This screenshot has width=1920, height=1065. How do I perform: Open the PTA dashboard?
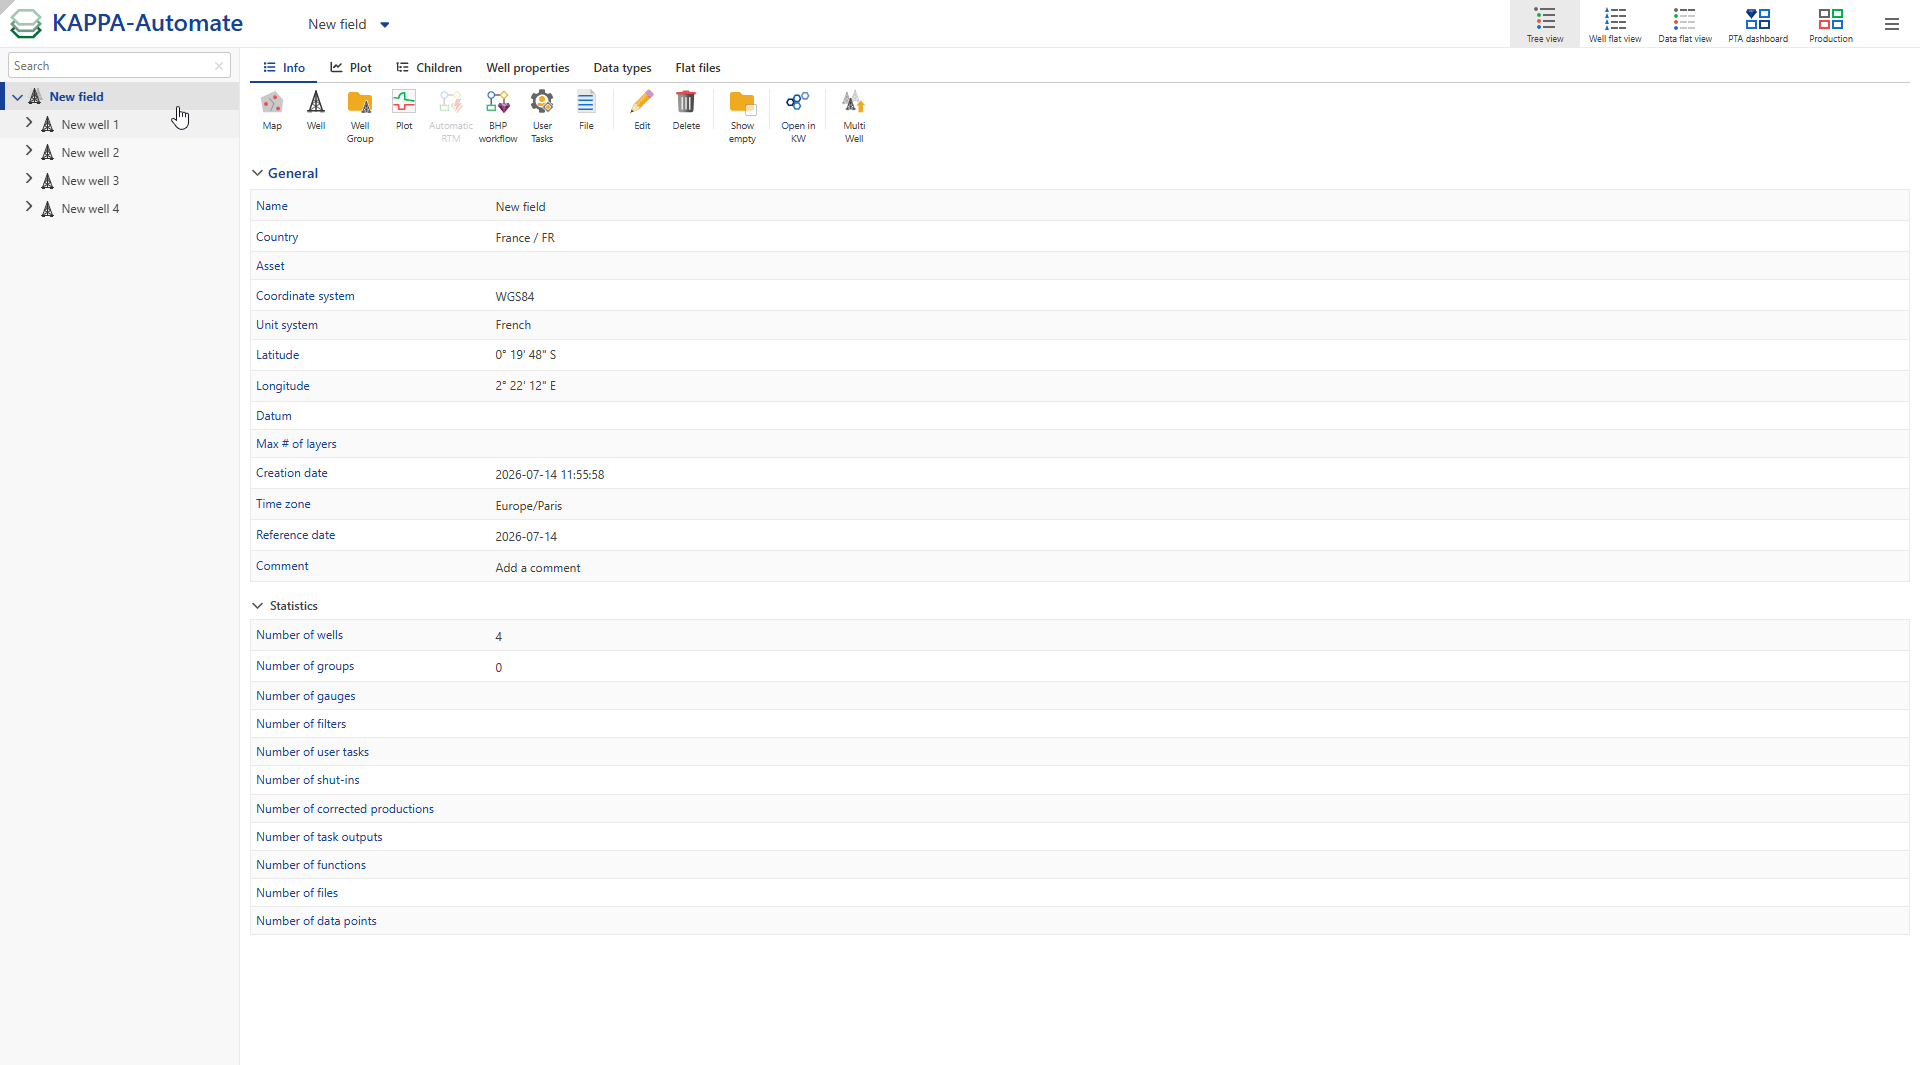point(1758,24)
